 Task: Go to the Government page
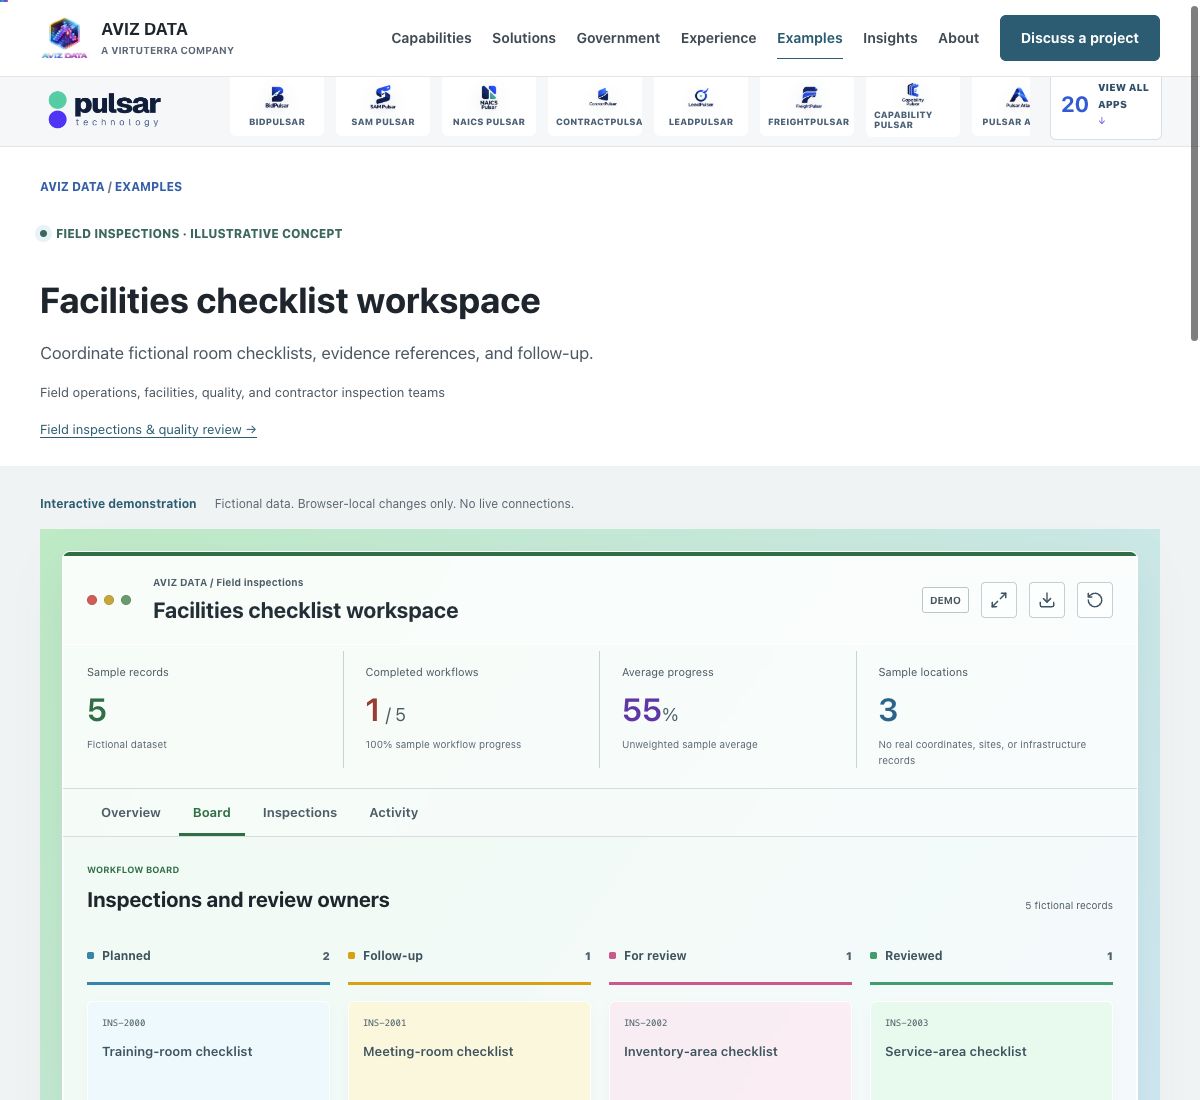(618, 38)
